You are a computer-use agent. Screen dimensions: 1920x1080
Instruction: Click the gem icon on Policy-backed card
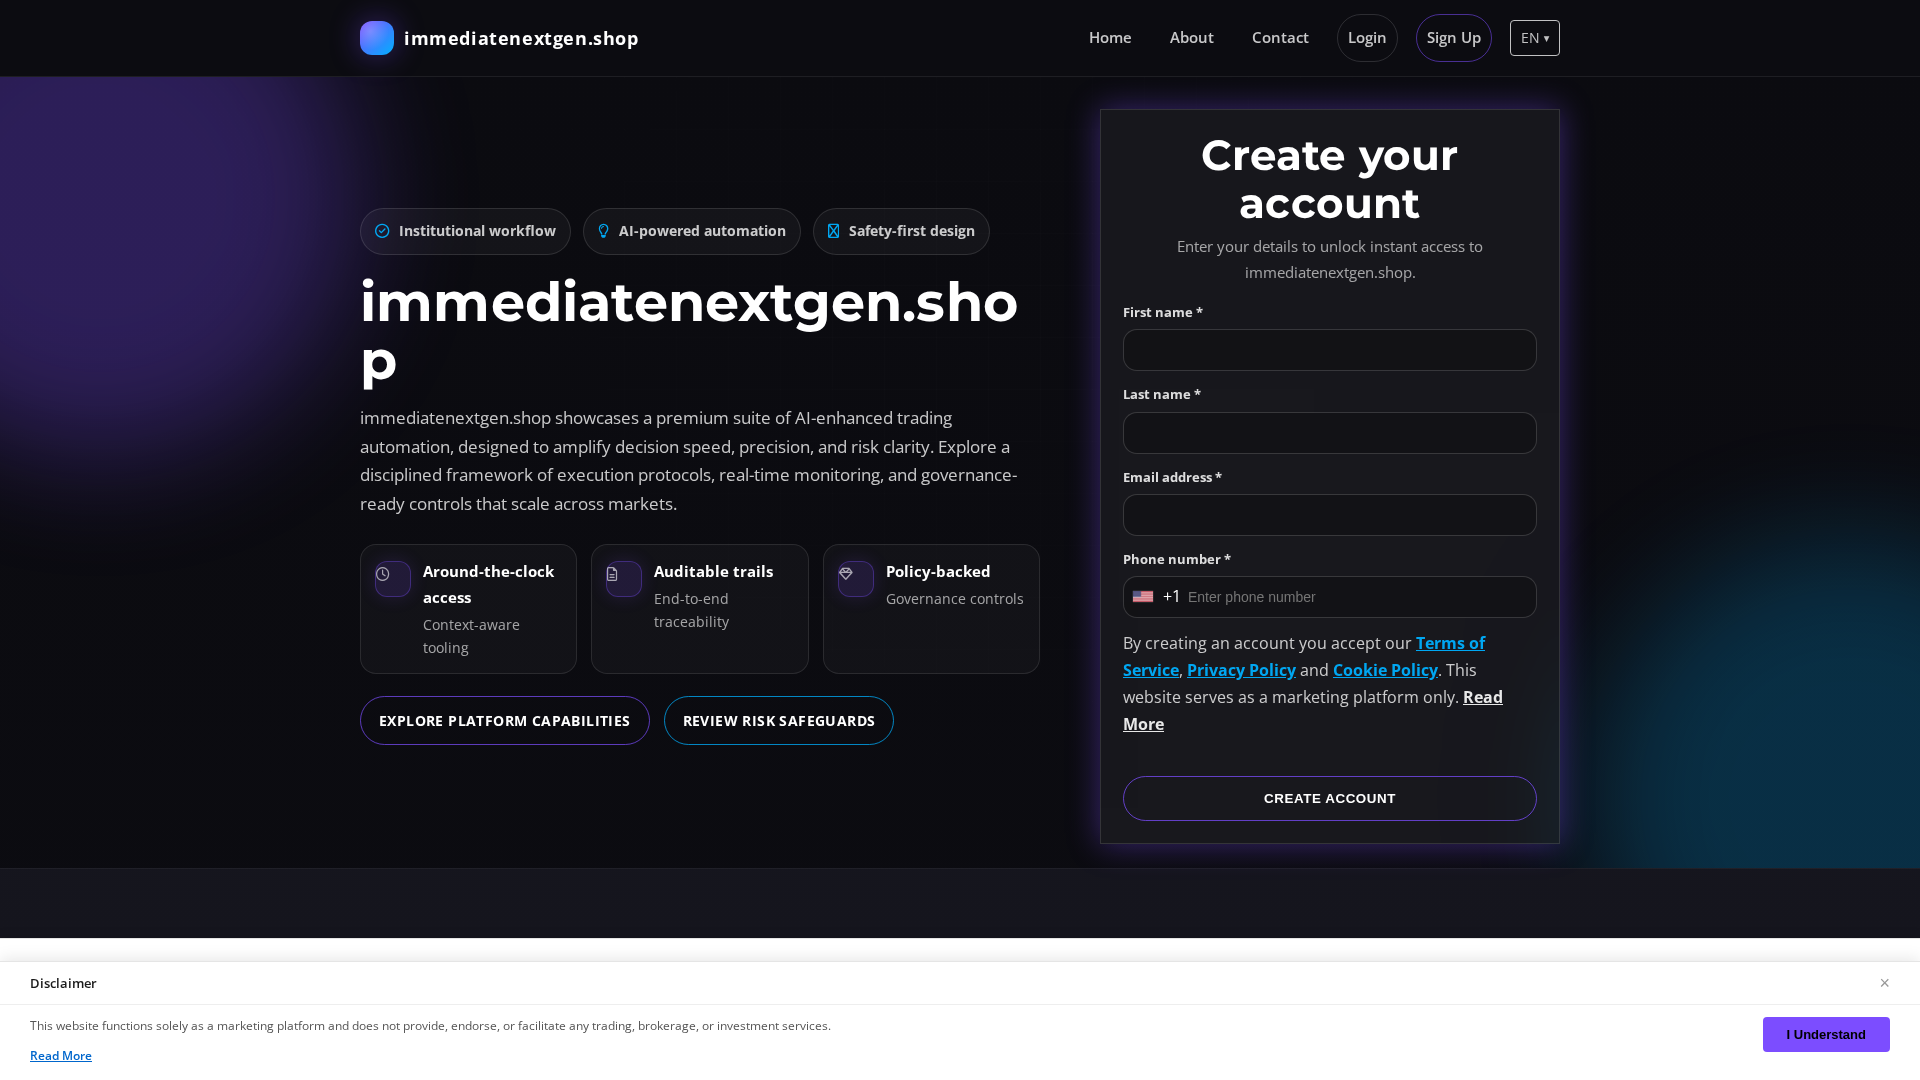[846, 574]
